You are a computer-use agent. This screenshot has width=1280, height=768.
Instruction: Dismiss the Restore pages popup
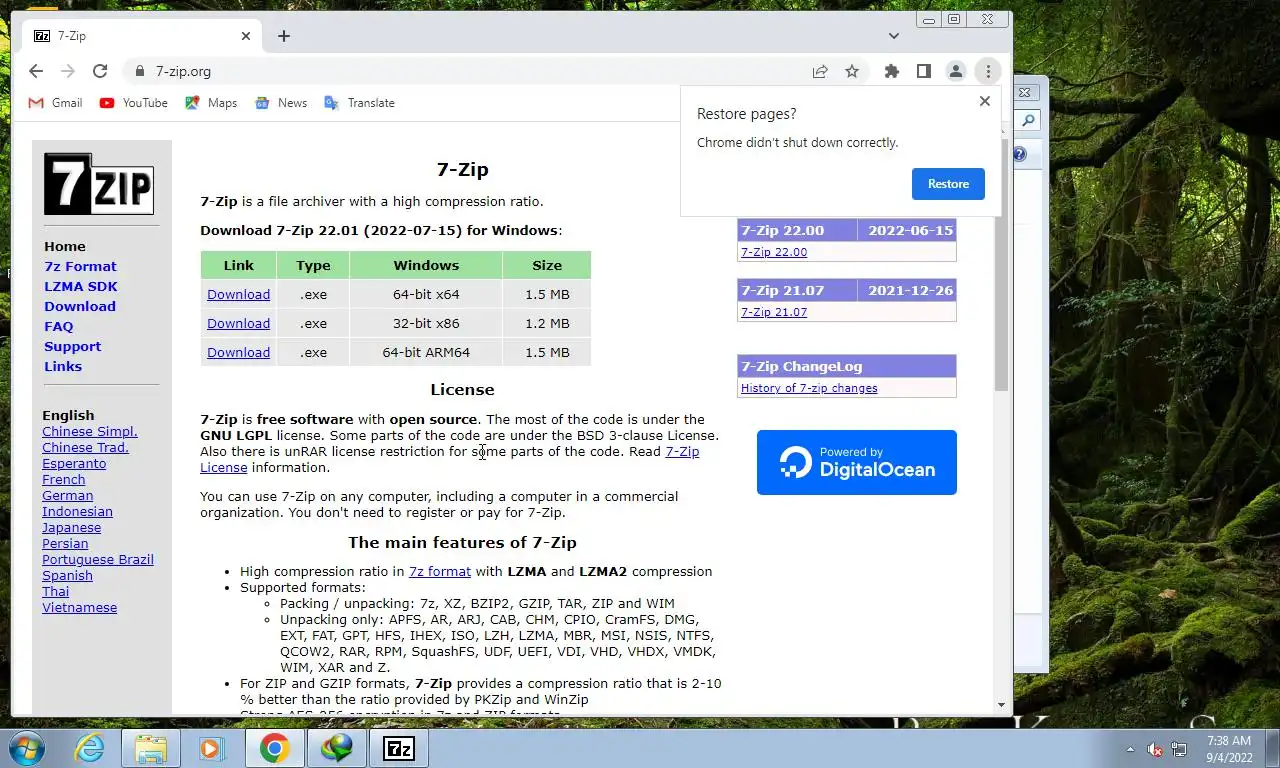985,101
